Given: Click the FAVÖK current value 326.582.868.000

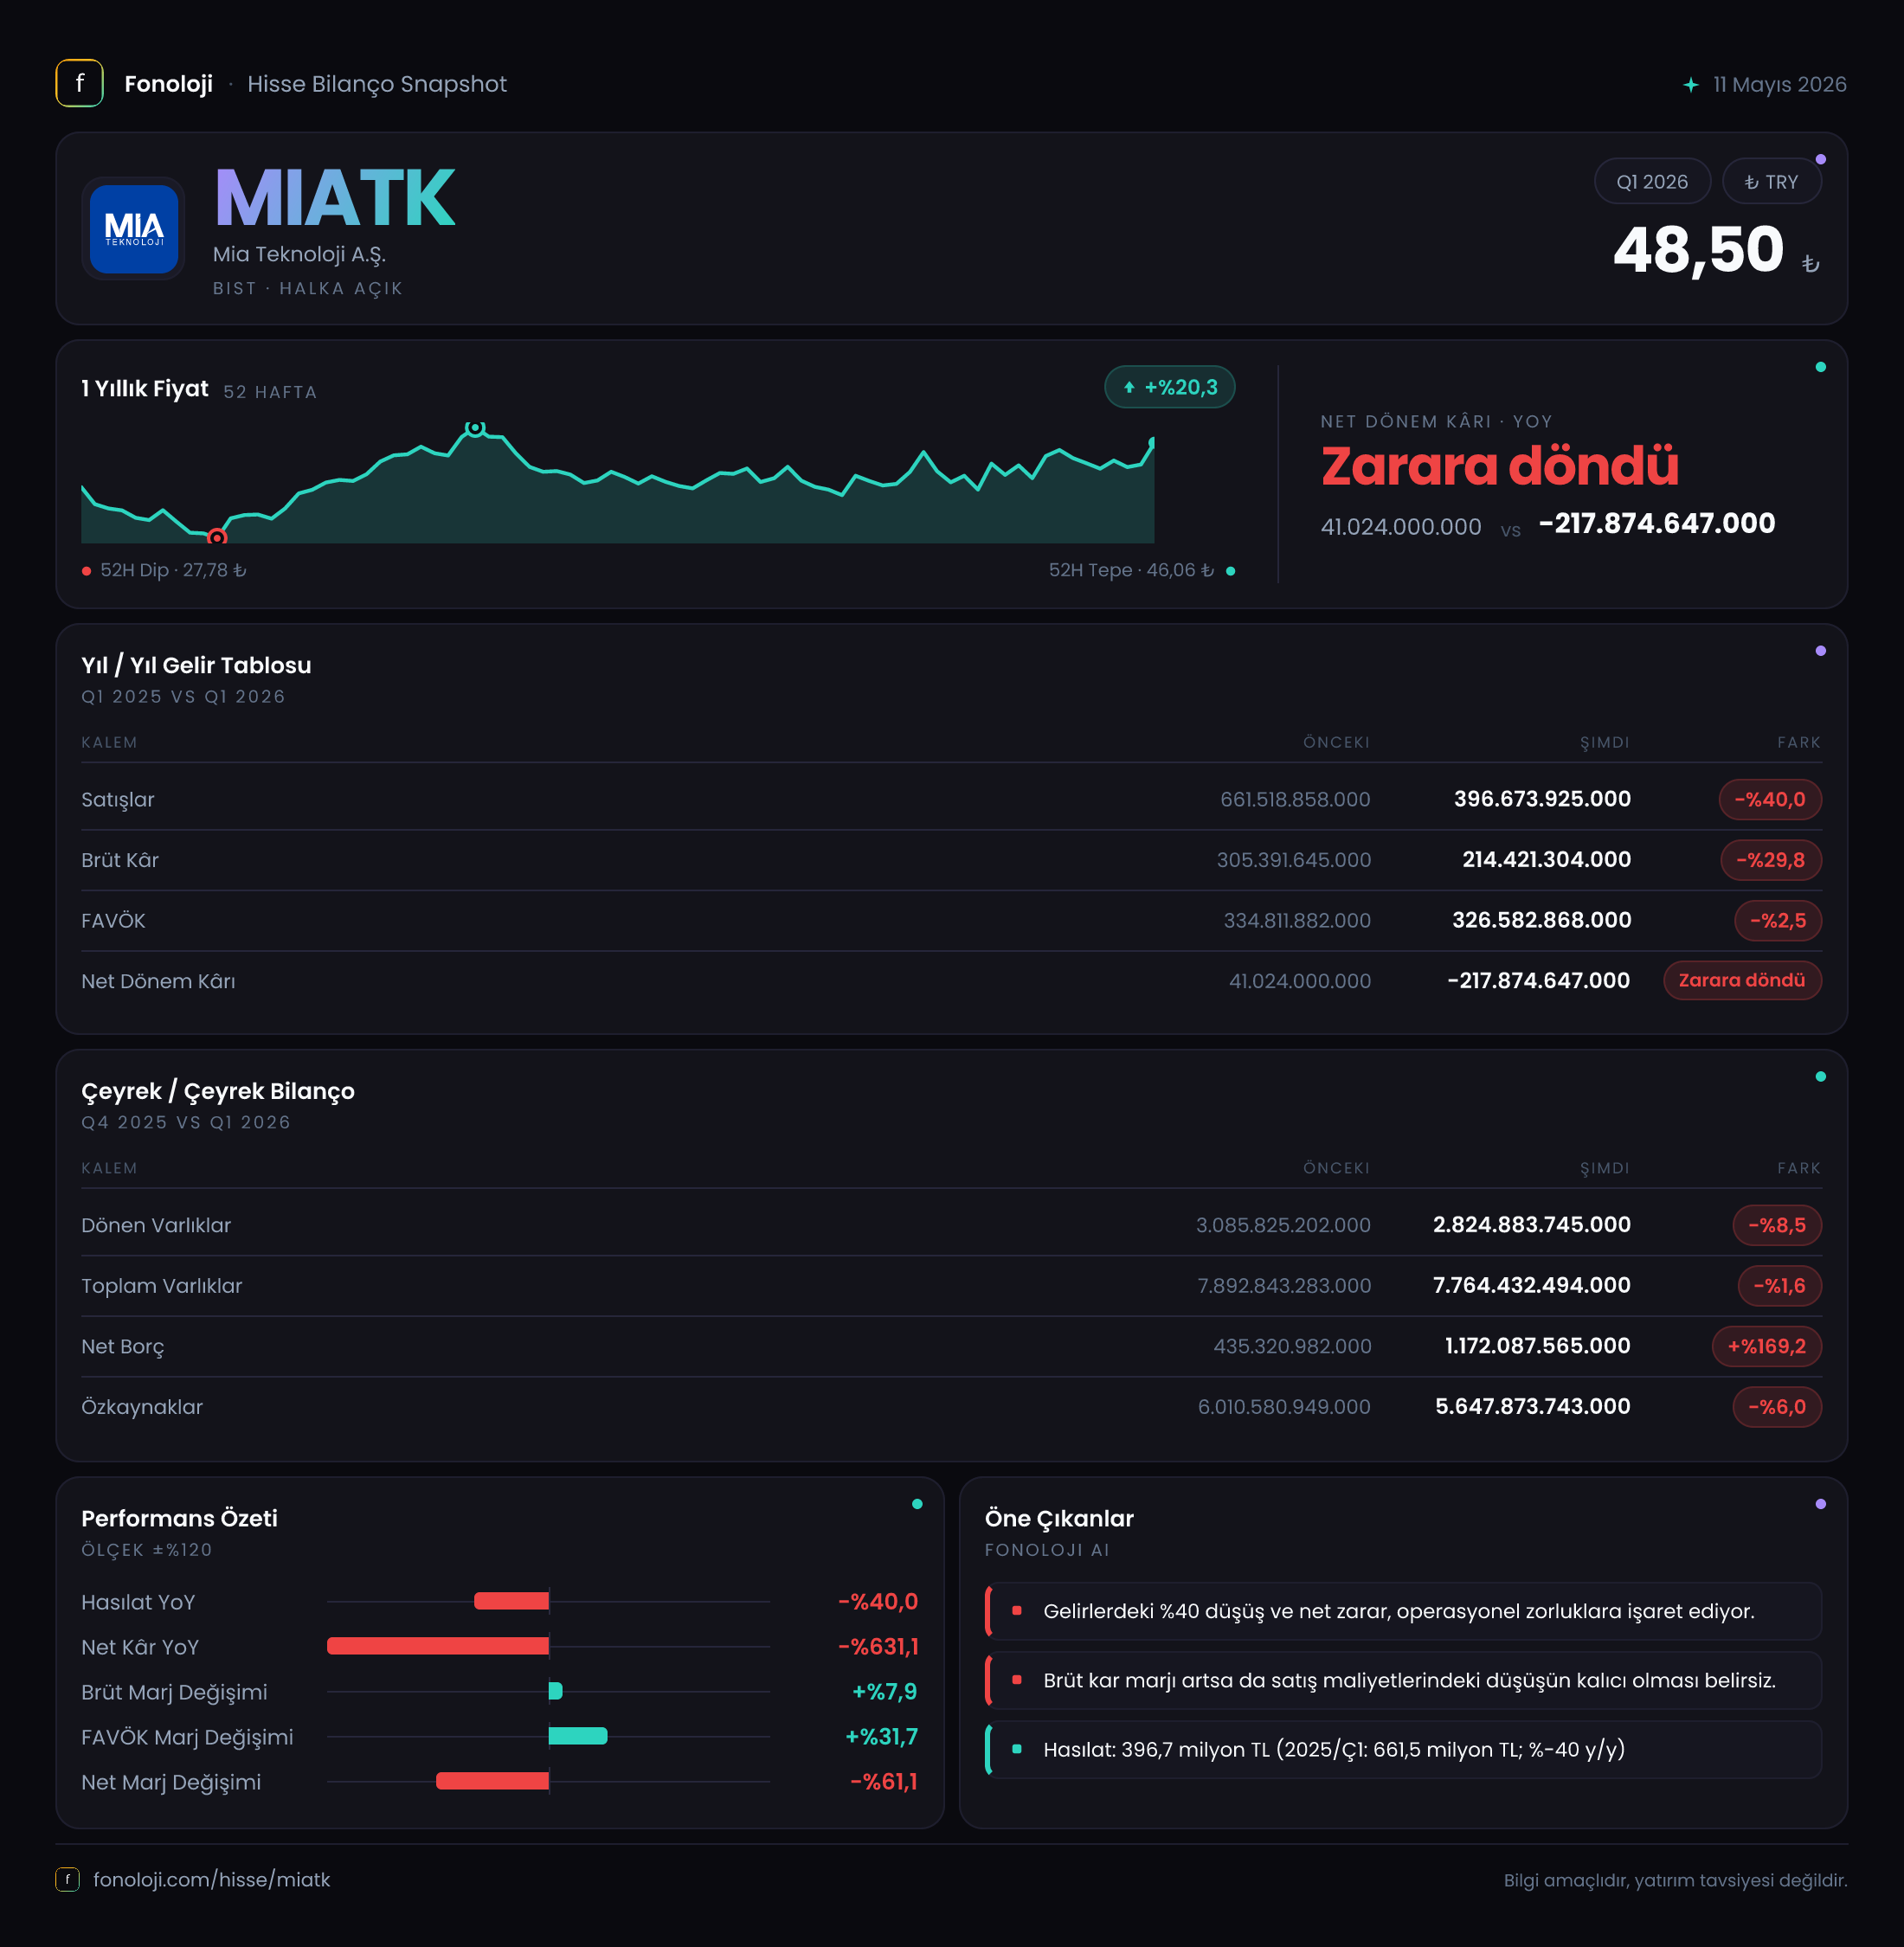Looking at the screenshot, I should (1541, 921).
